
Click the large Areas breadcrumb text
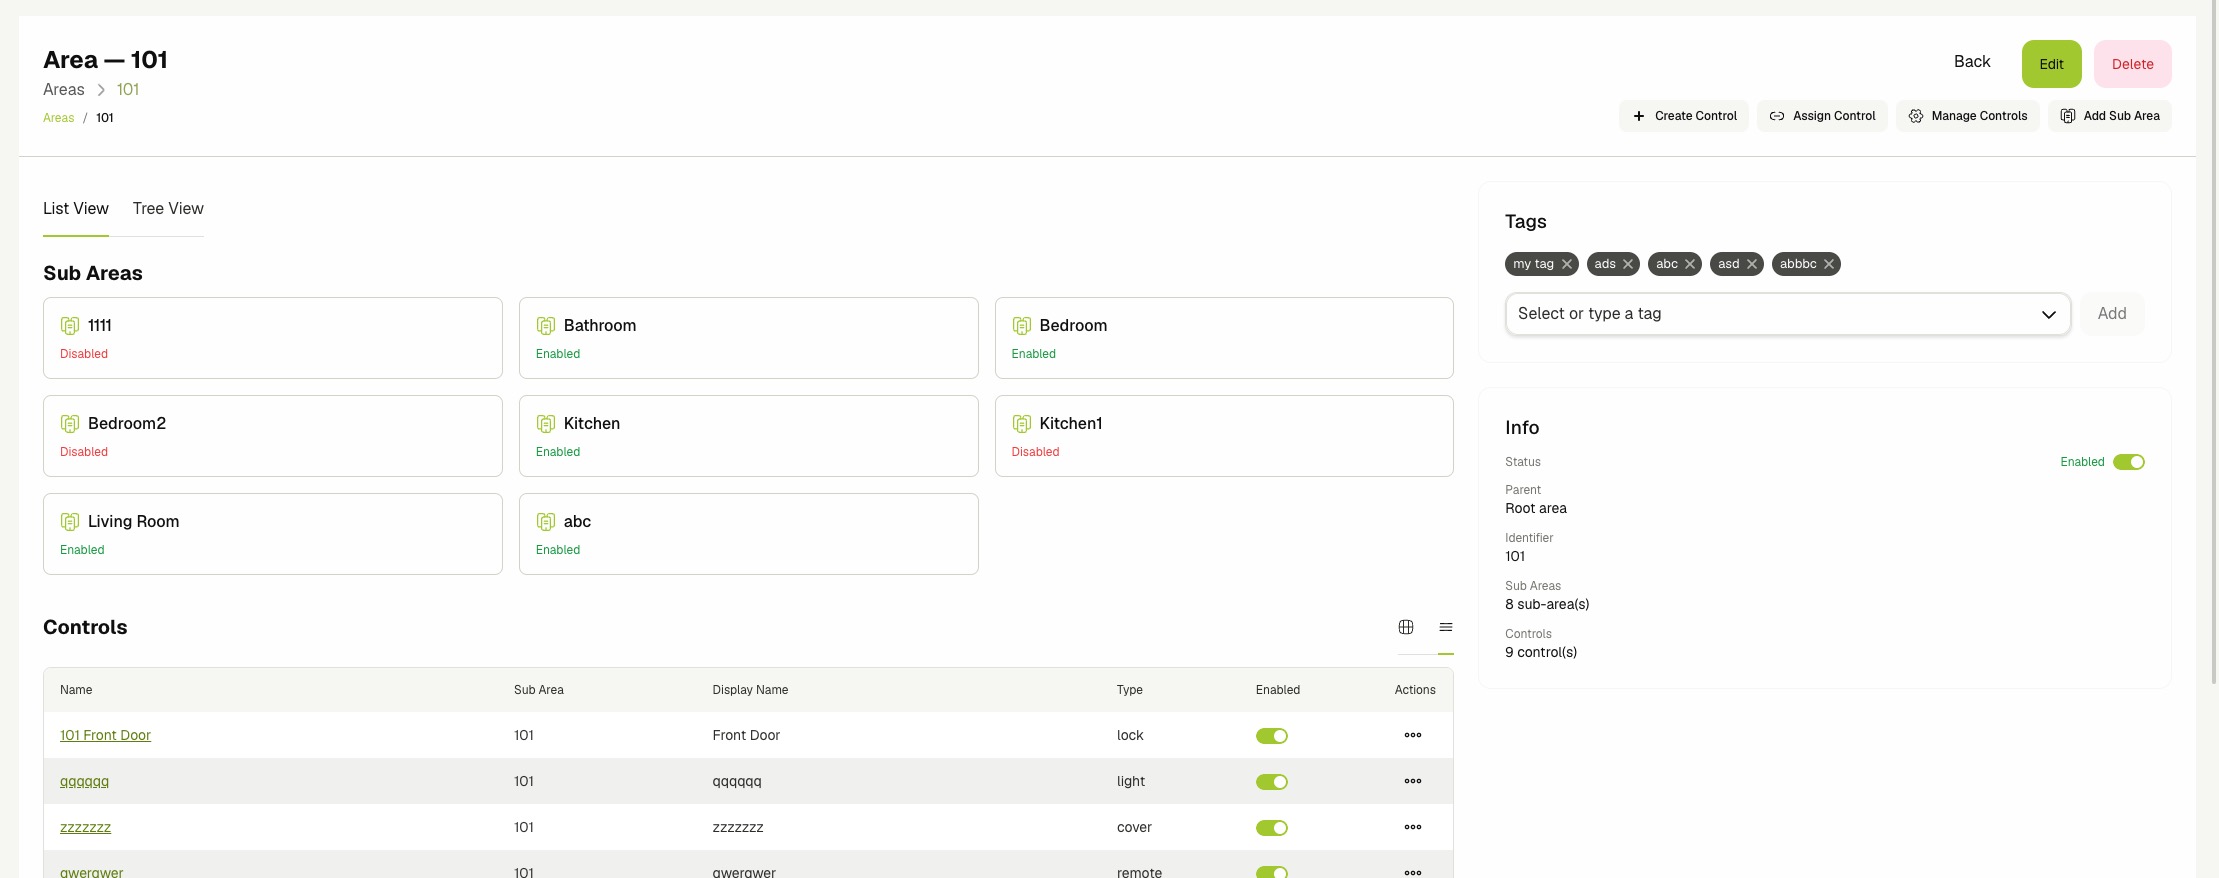pos(64,90)
